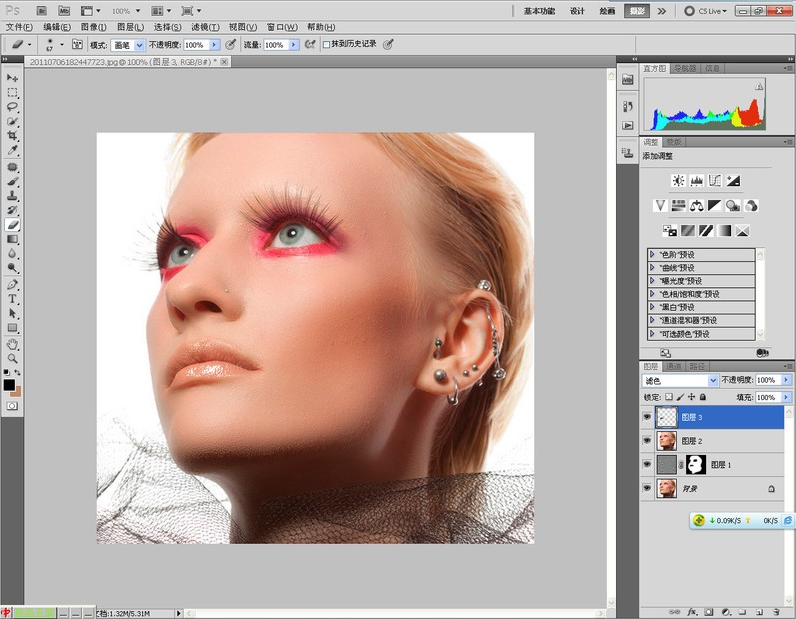Select the Horizontal Type tool
796x619 pixels.
[x=13, y=299]
